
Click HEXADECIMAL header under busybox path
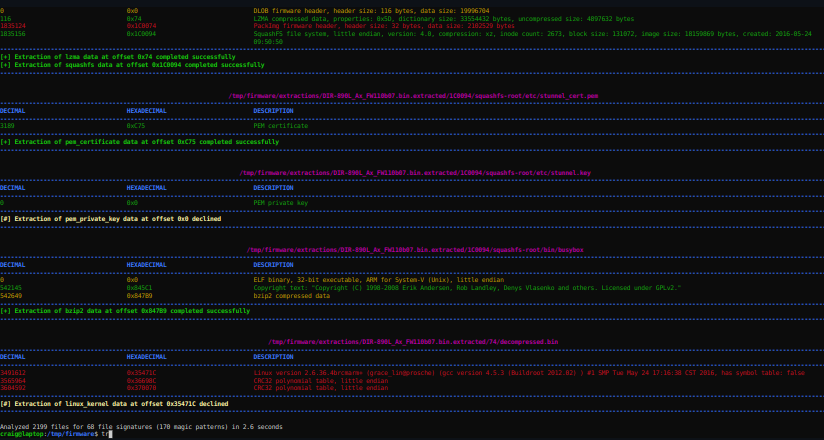tap(147, 264)
